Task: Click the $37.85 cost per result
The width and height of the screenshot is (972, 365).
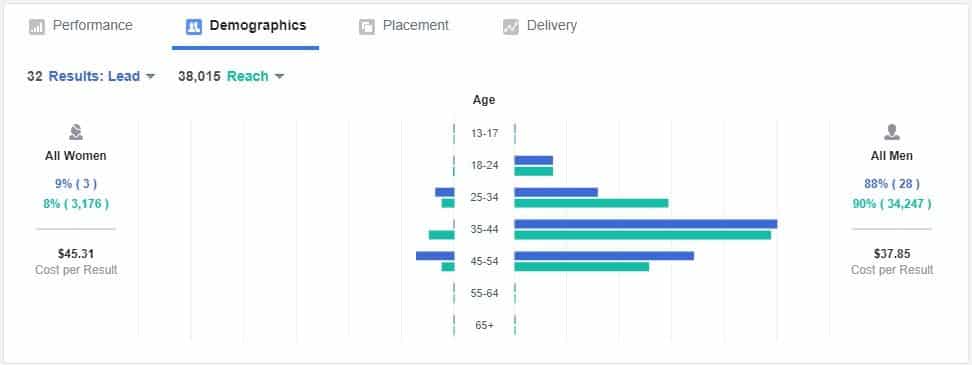Action: [x=891, y=254]
